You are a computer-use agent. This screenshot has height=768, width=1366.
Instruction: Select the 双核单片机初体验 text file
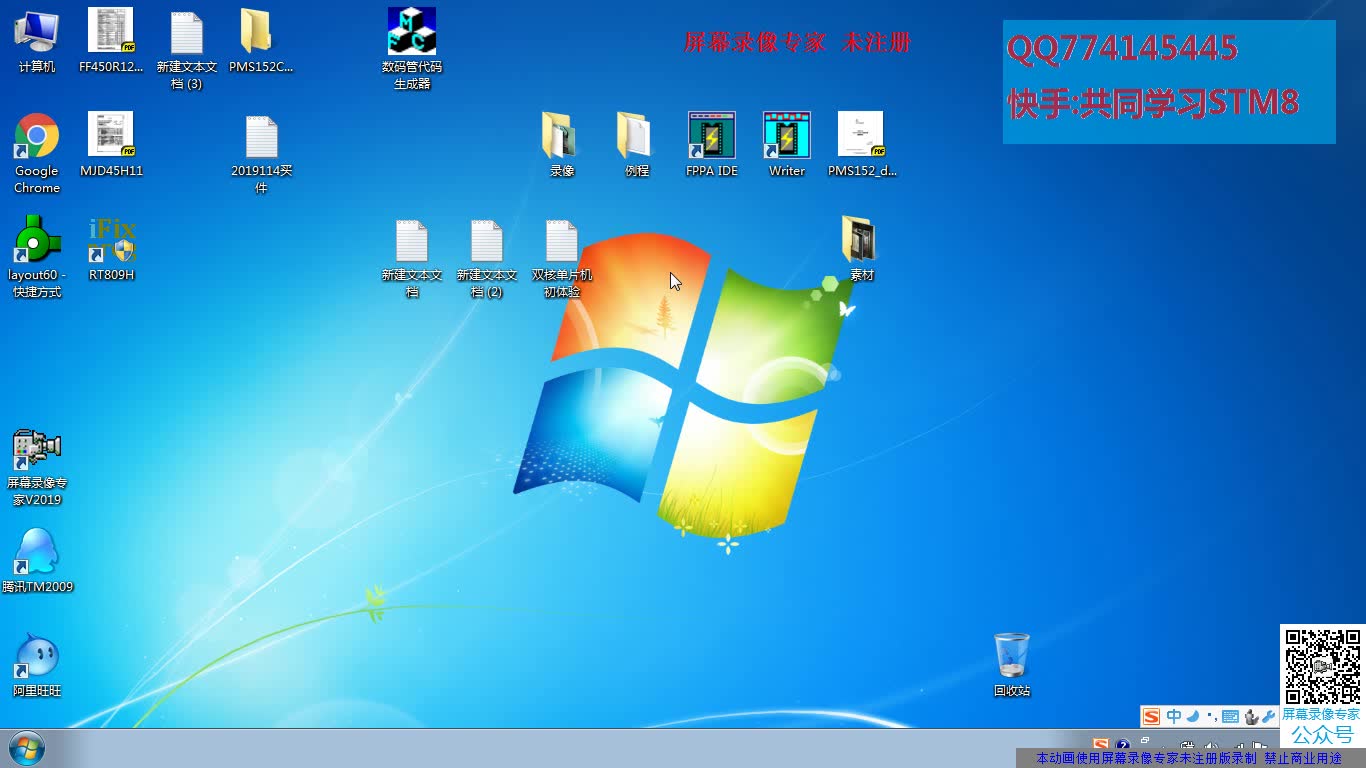click(x=562, y=259)
